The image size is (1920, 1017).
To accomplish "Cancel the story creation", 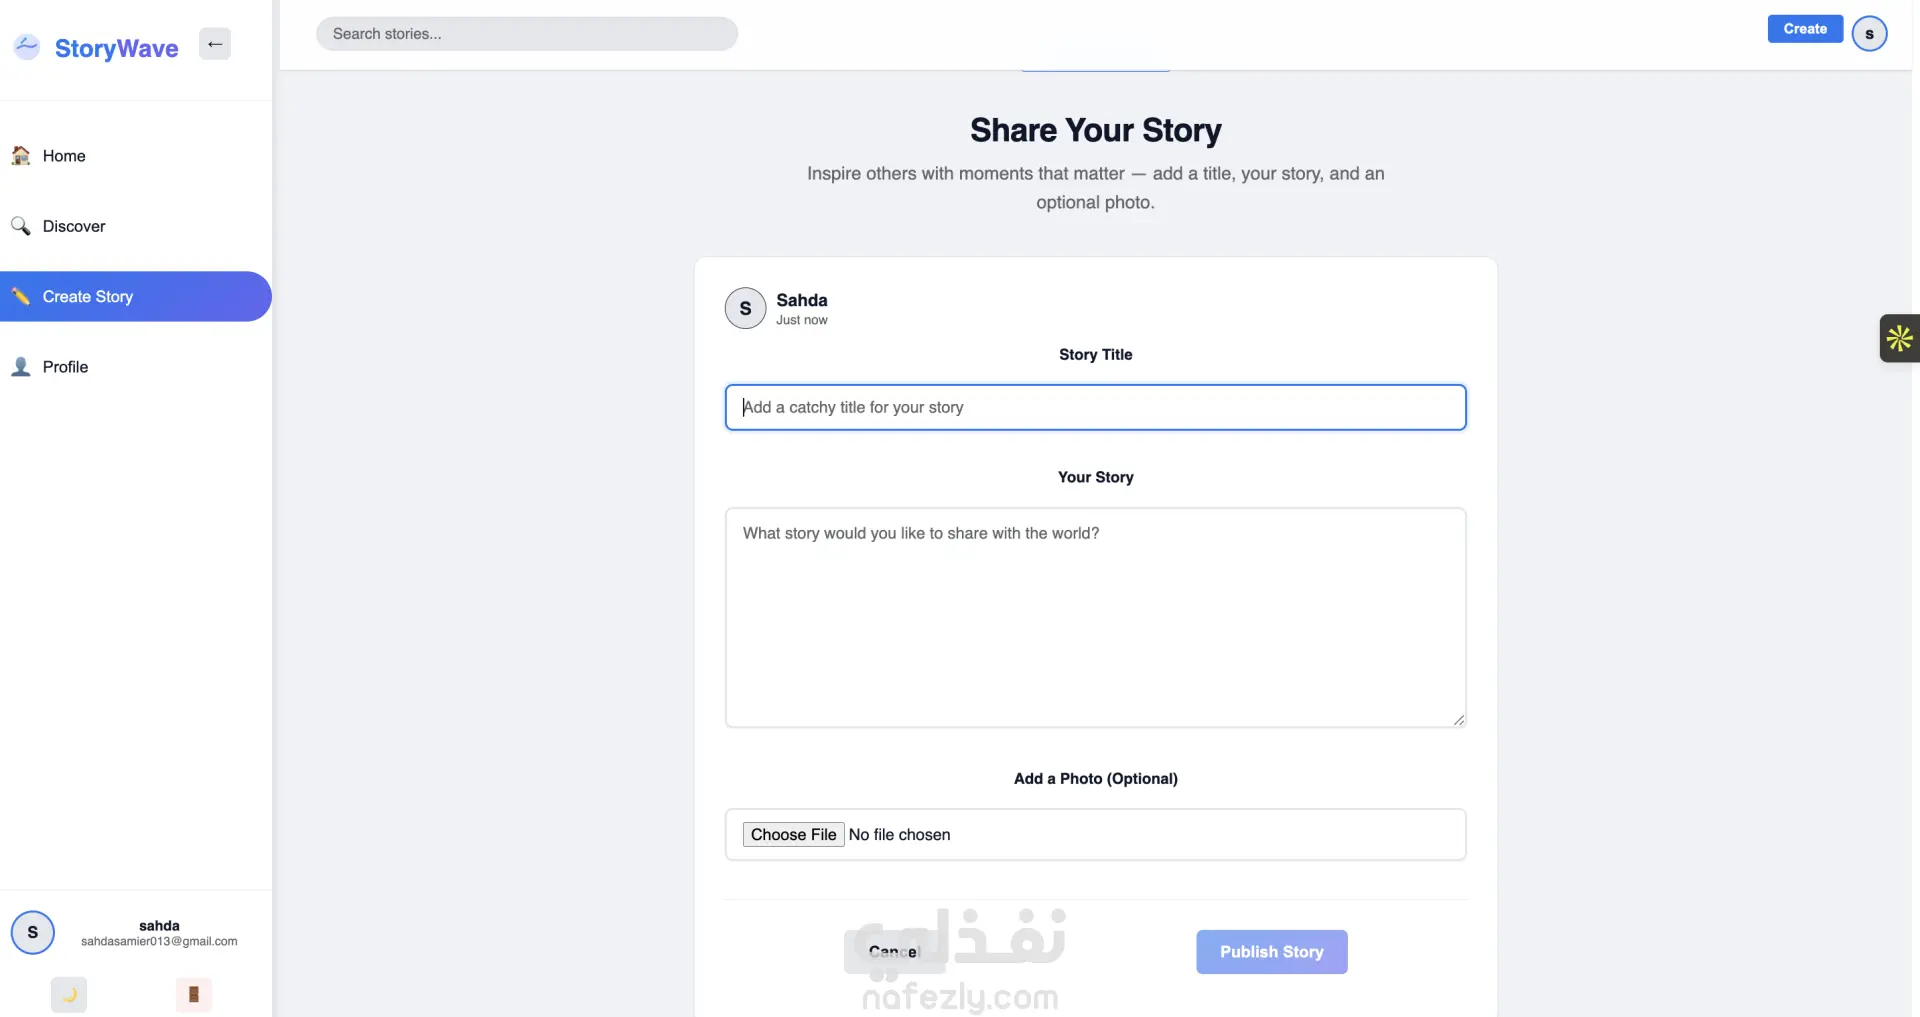I will (893, 952).
